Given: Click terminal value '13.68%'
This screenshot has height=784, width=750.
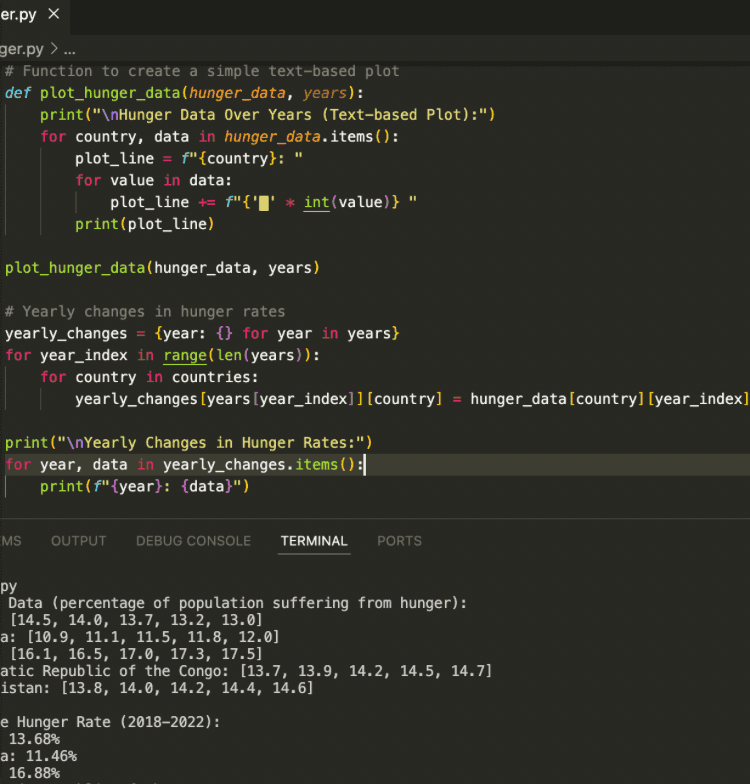Looking at the screenshot, I should coord(34,739).
